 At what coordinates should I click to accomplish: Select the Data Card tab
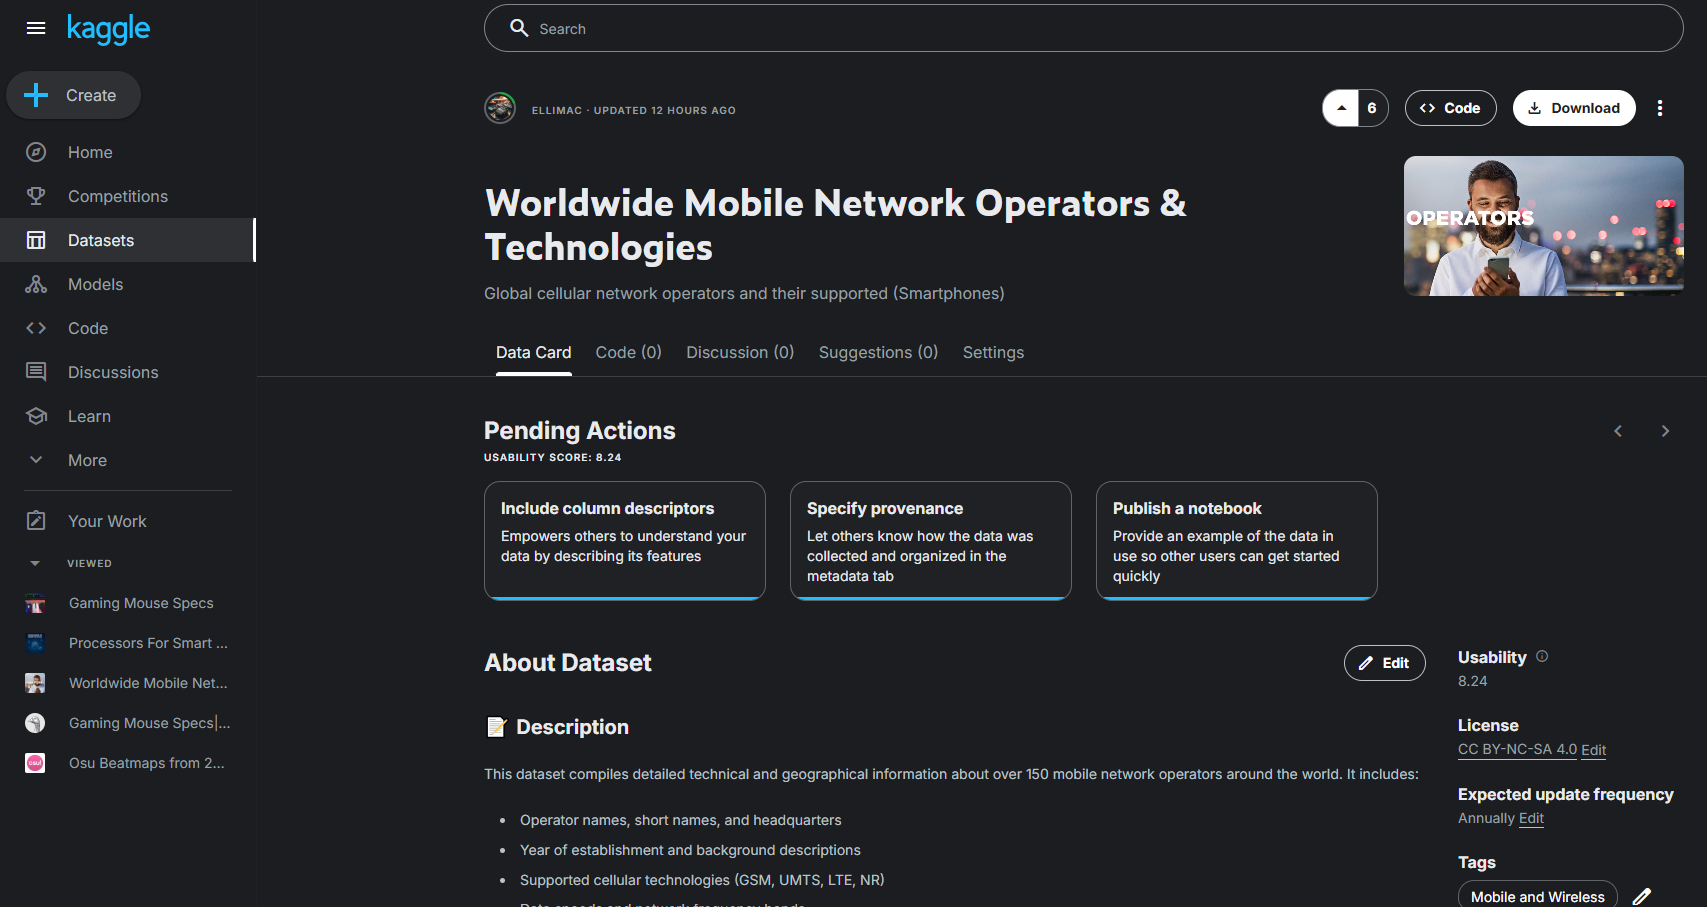click(533, 352)
